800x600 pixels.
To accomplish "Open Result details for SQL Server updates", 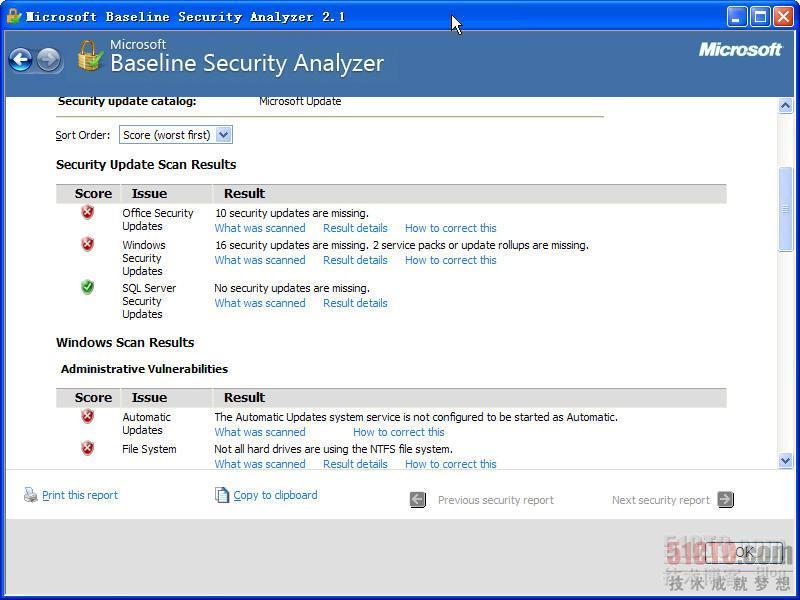I will [355, 303].
